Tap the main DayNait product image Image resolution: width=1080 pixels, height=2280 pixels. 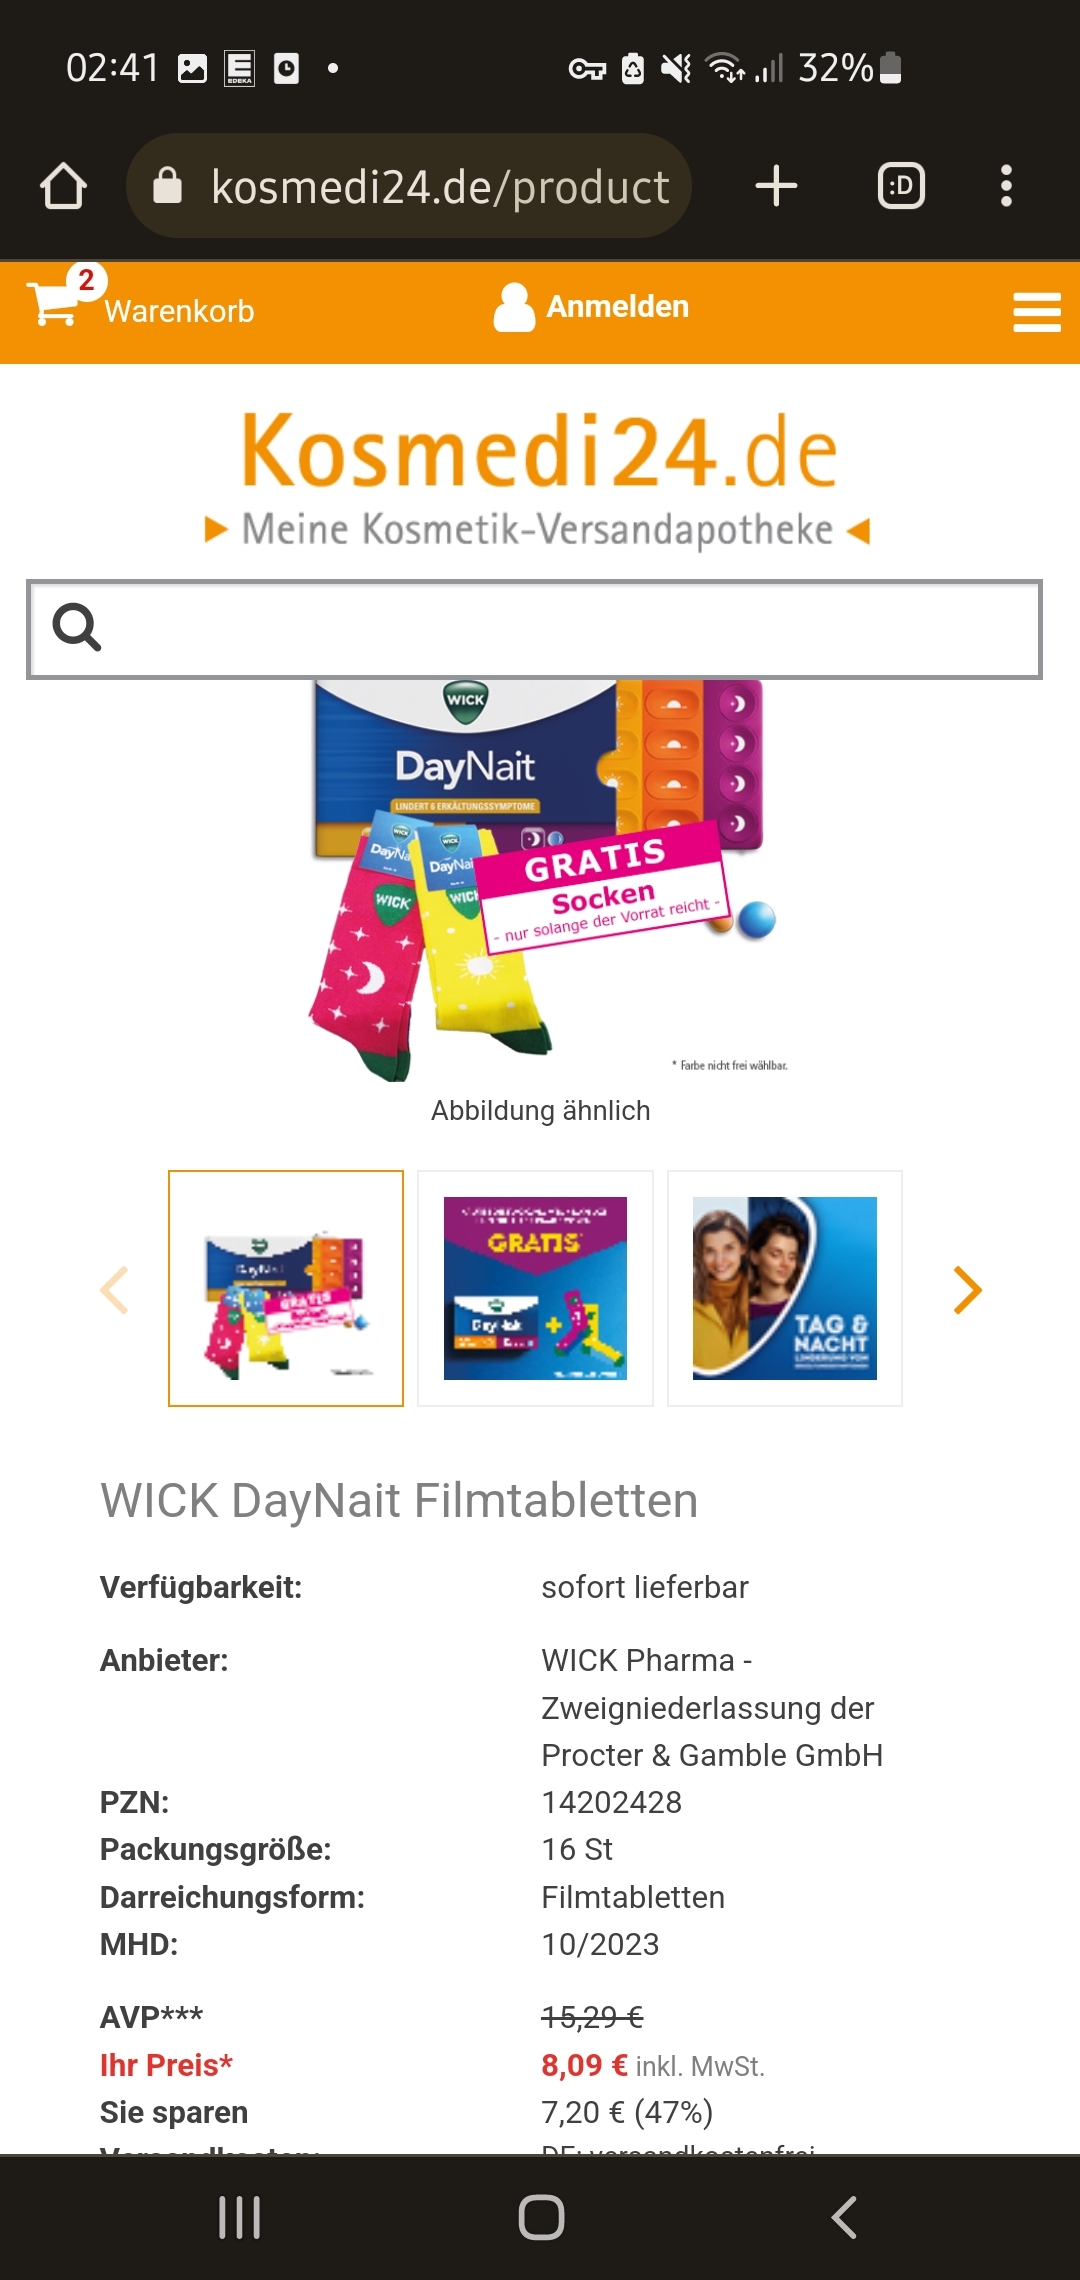(x=540, y=880)
